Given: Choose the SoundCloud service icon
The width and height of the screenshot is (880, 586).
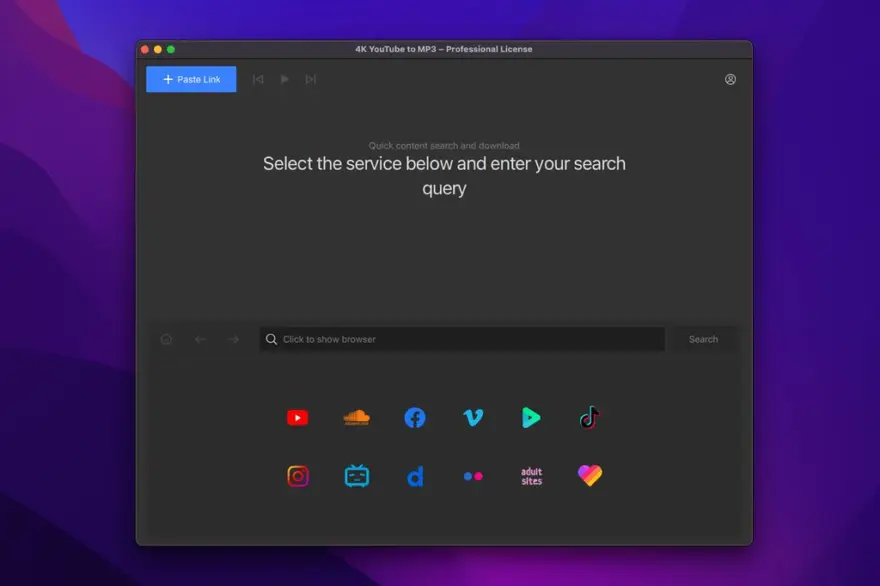Looking at the screenshot, I should (x=356, y=418).
